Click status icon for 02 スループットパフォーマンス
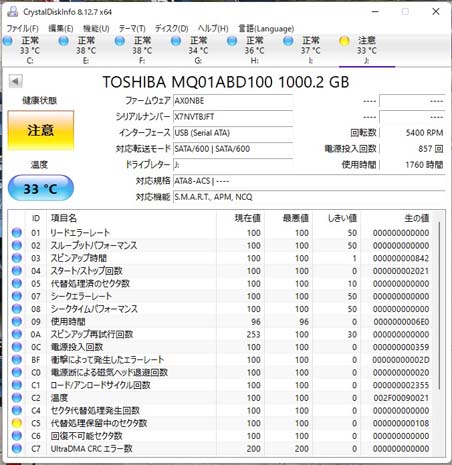This screenshot has width=452, height=465. click(17, 245)
